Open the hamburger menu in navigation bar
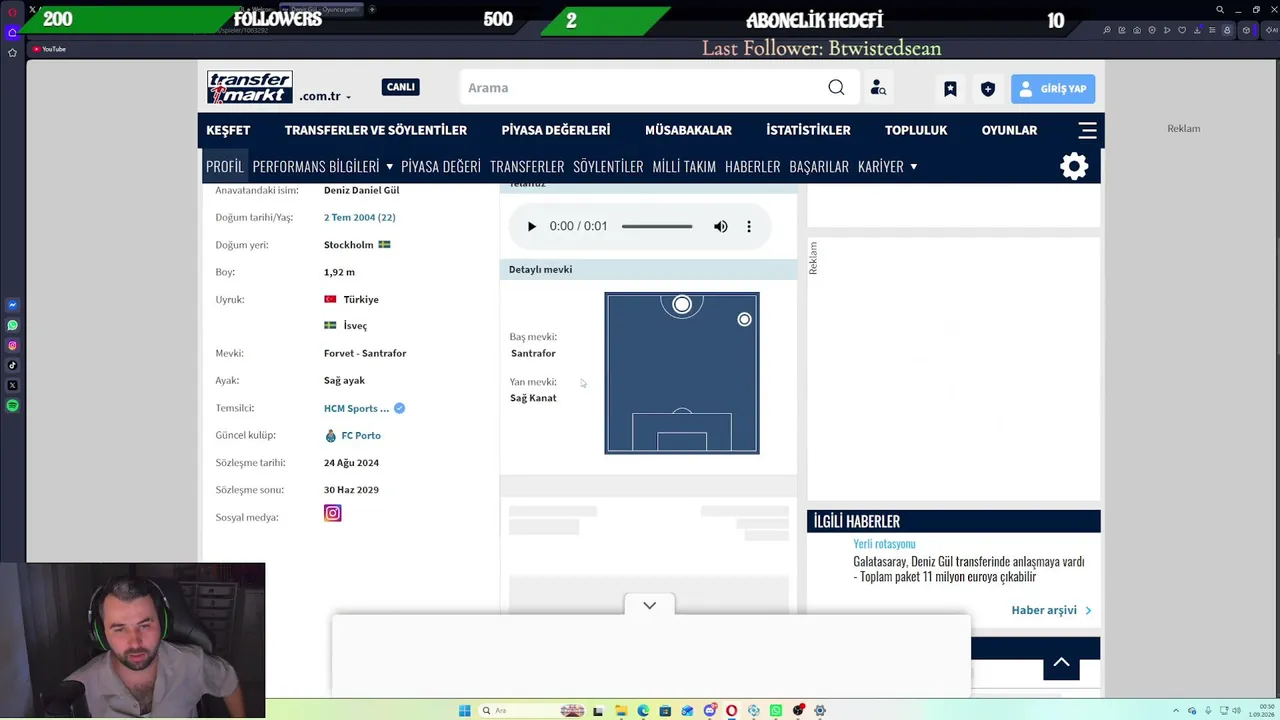1280x720 pixels. click(x=1087, y=130)
